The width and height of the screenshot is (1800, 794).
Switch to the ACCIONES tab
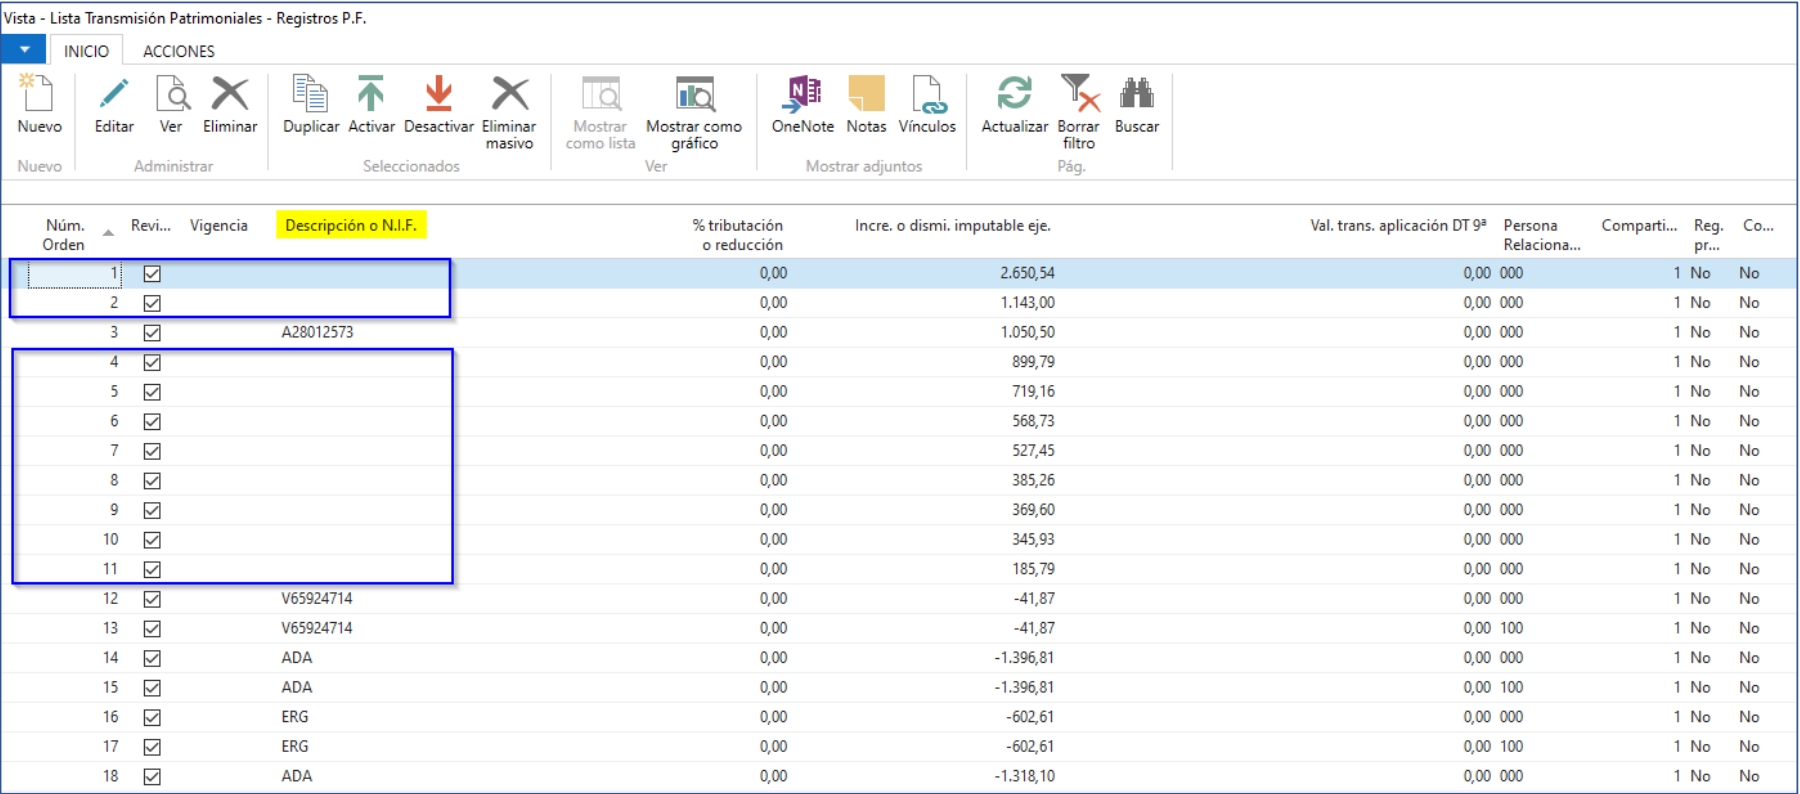click(179, 51)
